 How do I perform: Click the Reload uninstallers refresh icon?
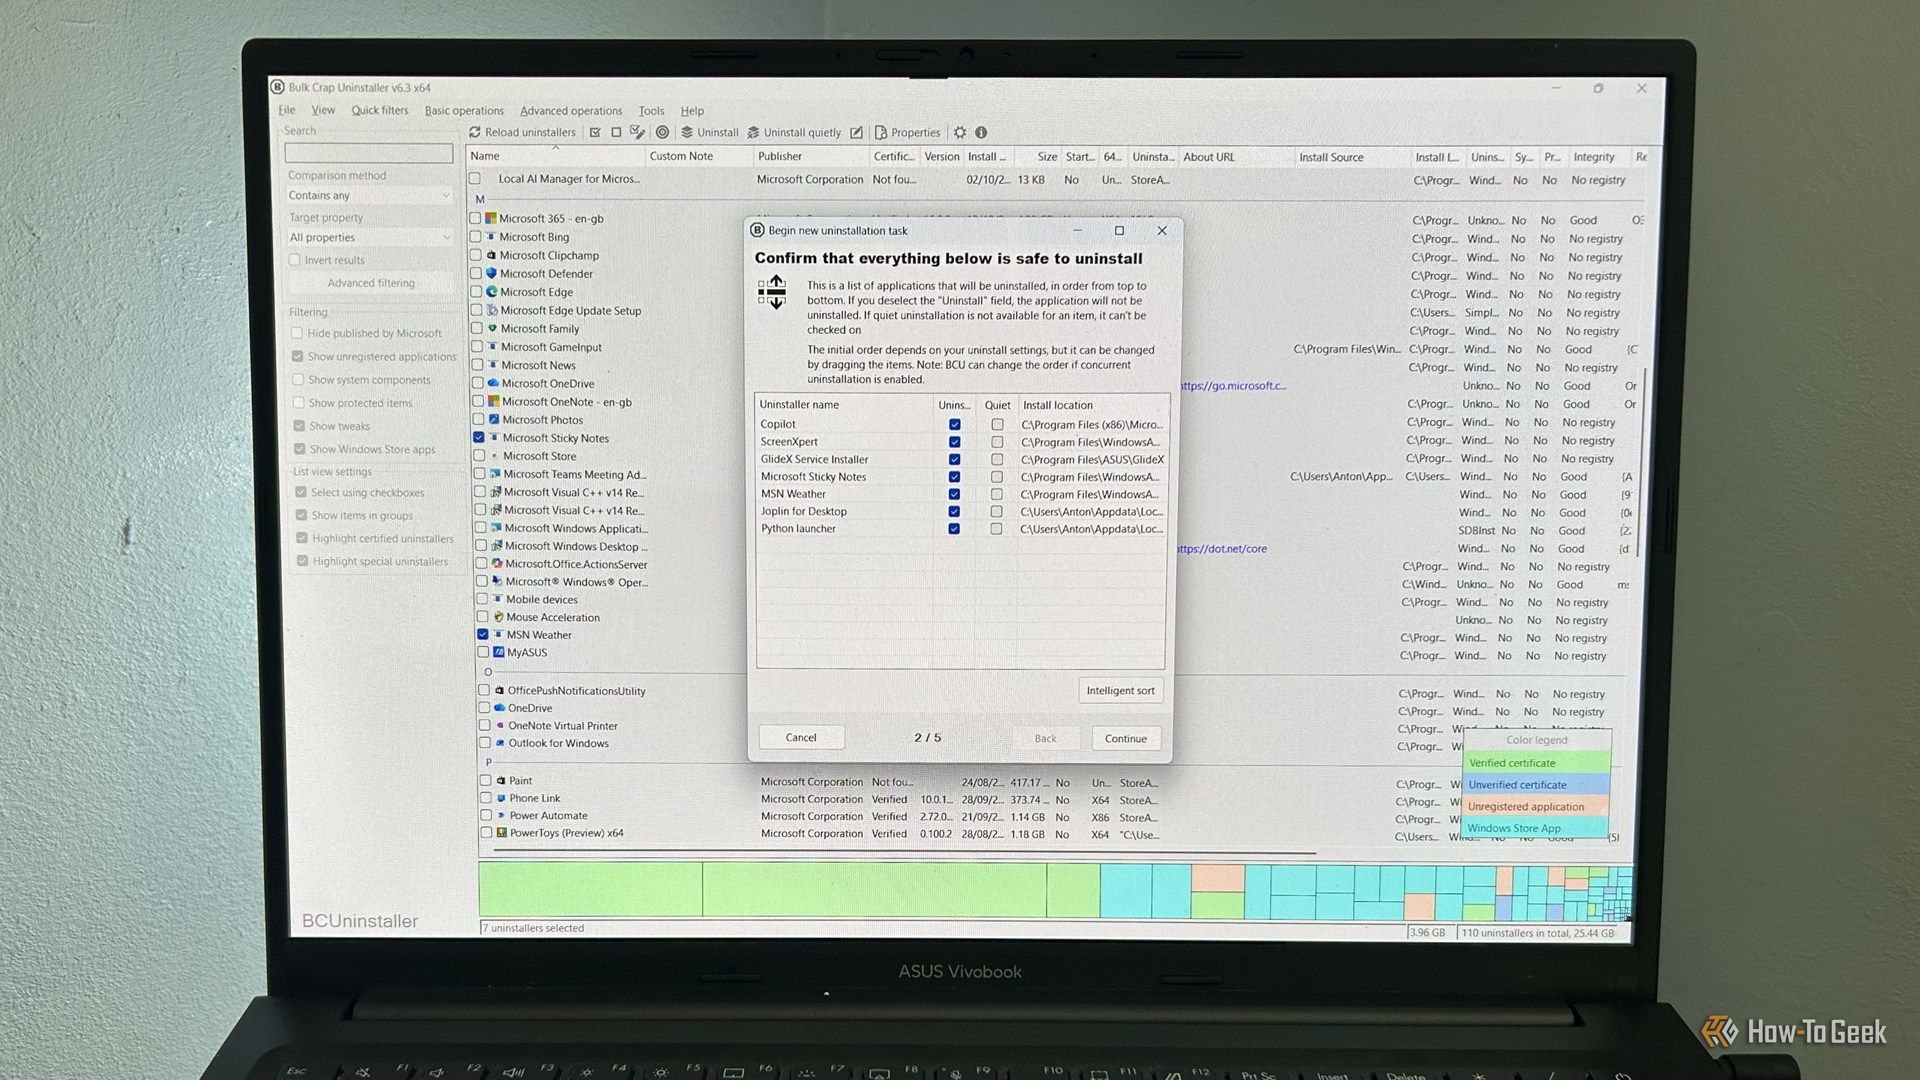click(x=475, y=132)
